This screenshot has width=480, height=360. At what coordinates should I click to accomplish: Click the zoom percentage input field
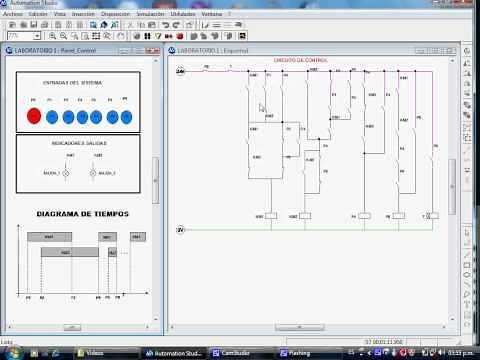pos(21,36)
